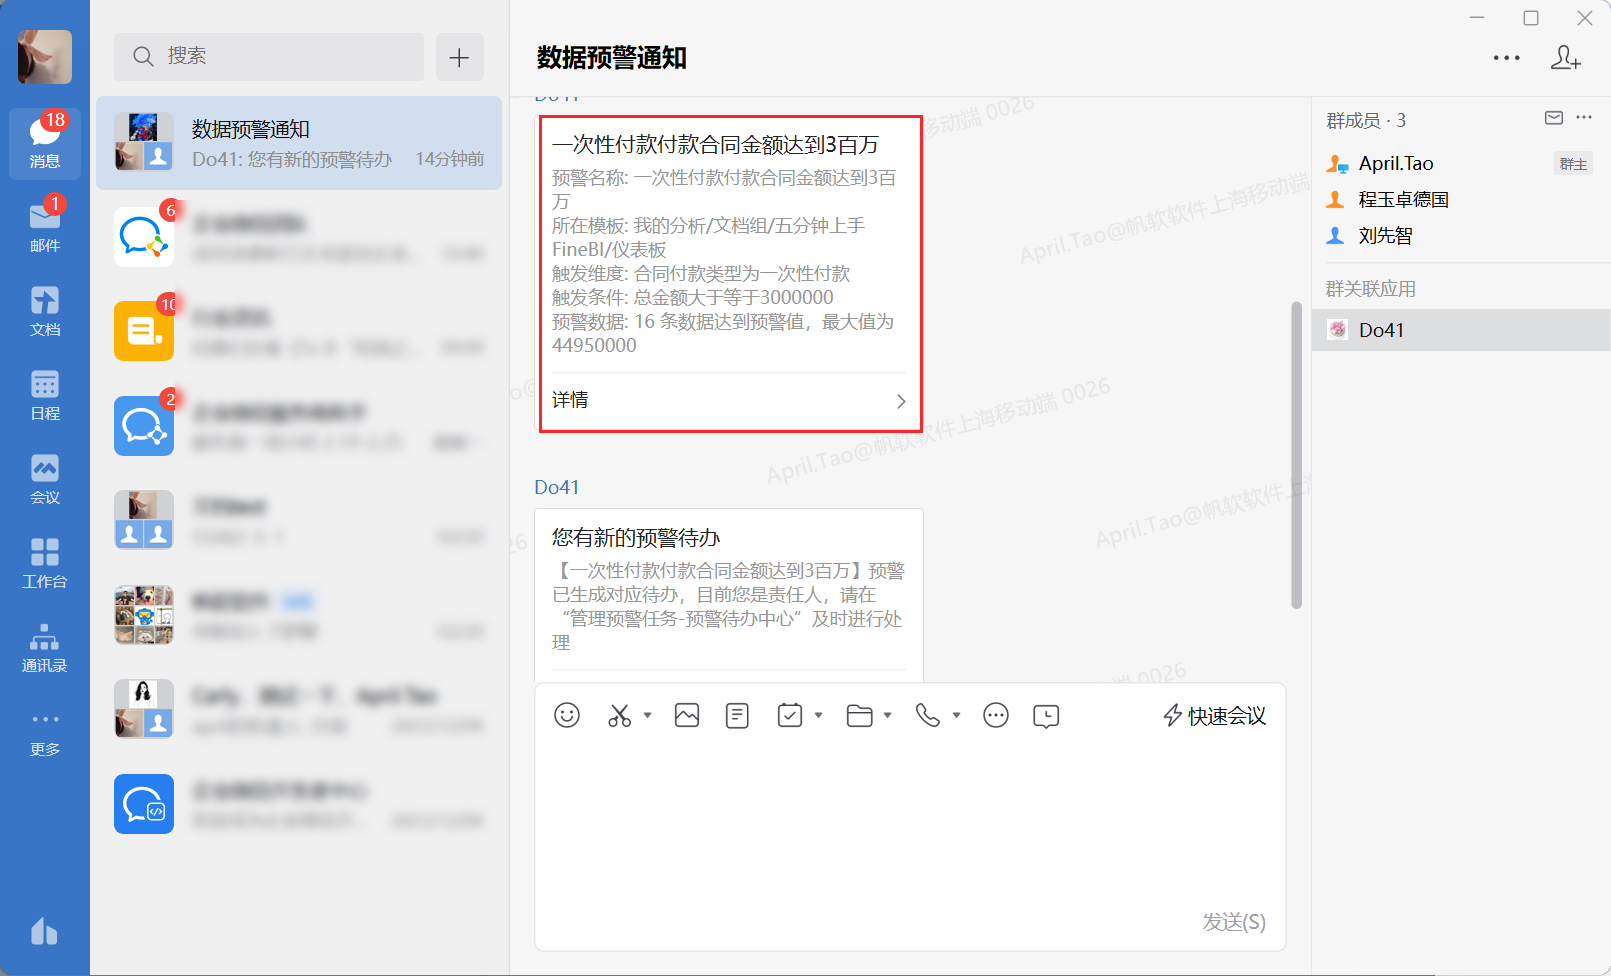Screen dimensions: 1611x976
Task: Click the add member icon in the header
Action: click(x=1565, y=58)
